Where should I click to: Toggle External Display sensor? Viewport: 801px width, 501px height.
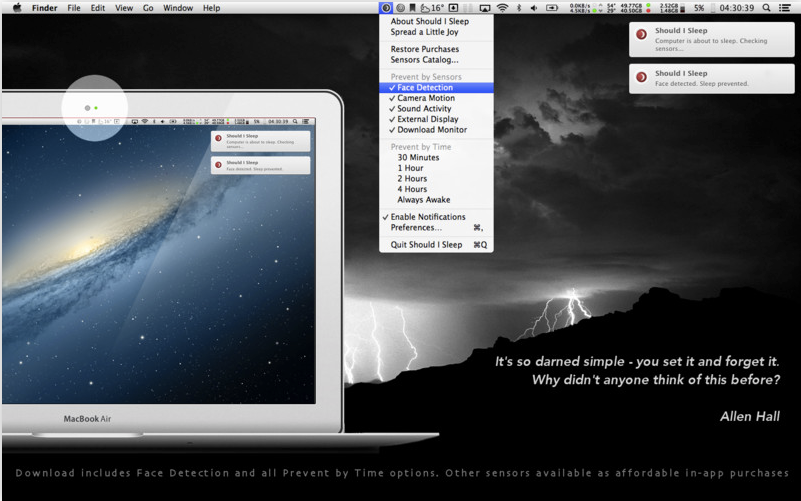click(x=436, y=119)
